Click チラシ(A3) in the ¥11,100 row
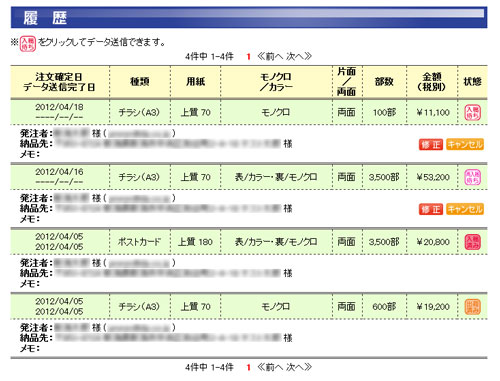The image size is (500, 381). [139, 113]
